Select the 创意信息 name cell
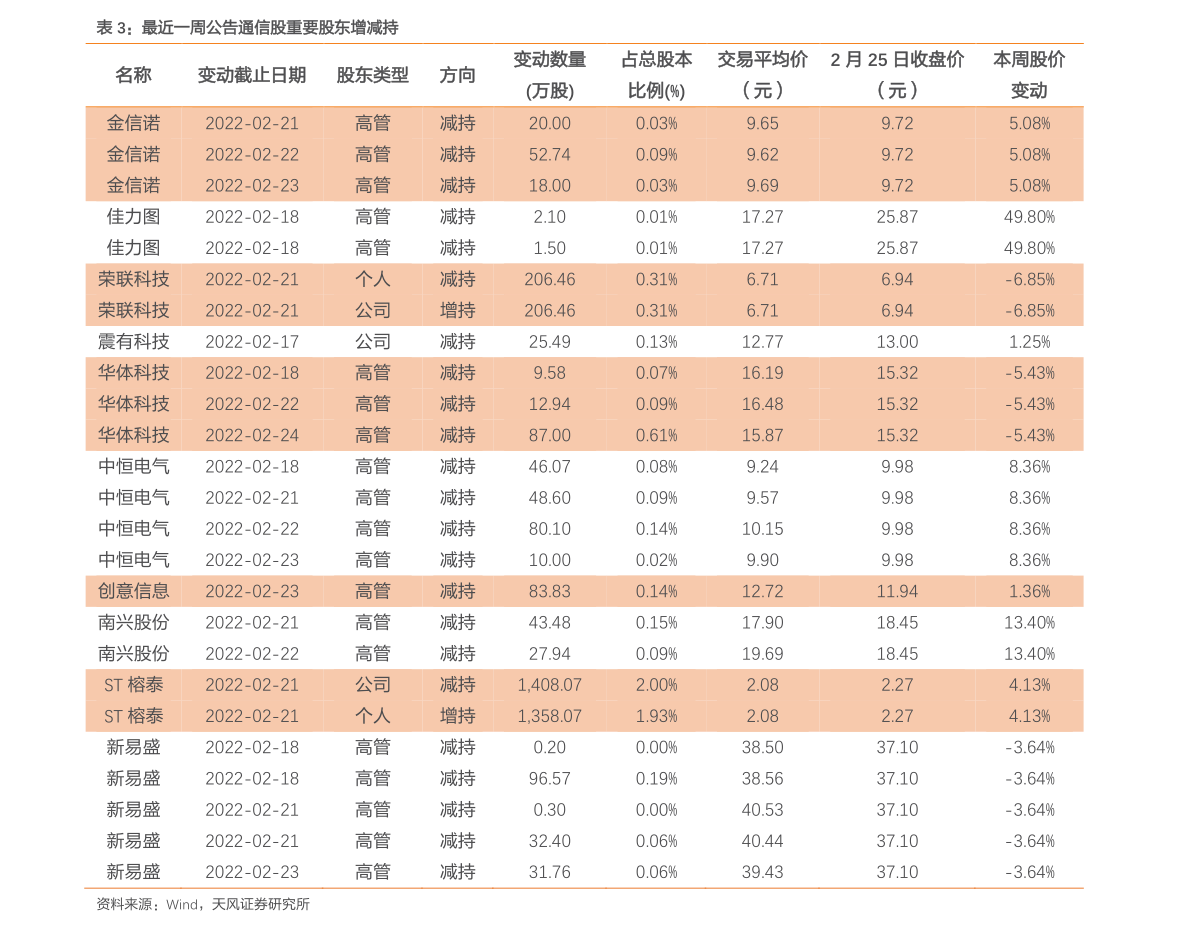 pyautogui.click(x=133, y=591)
